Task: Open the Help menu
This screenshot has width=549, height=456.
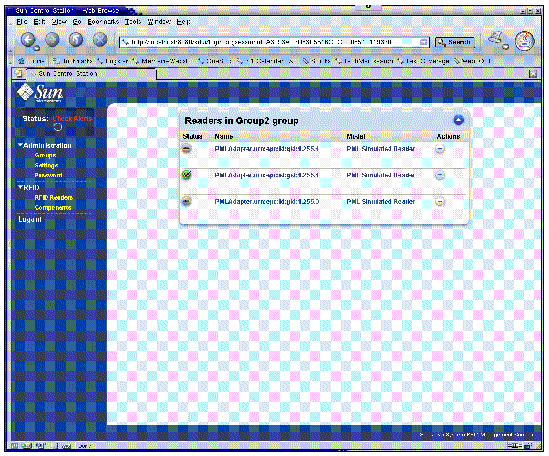Action: coord(183,22)
